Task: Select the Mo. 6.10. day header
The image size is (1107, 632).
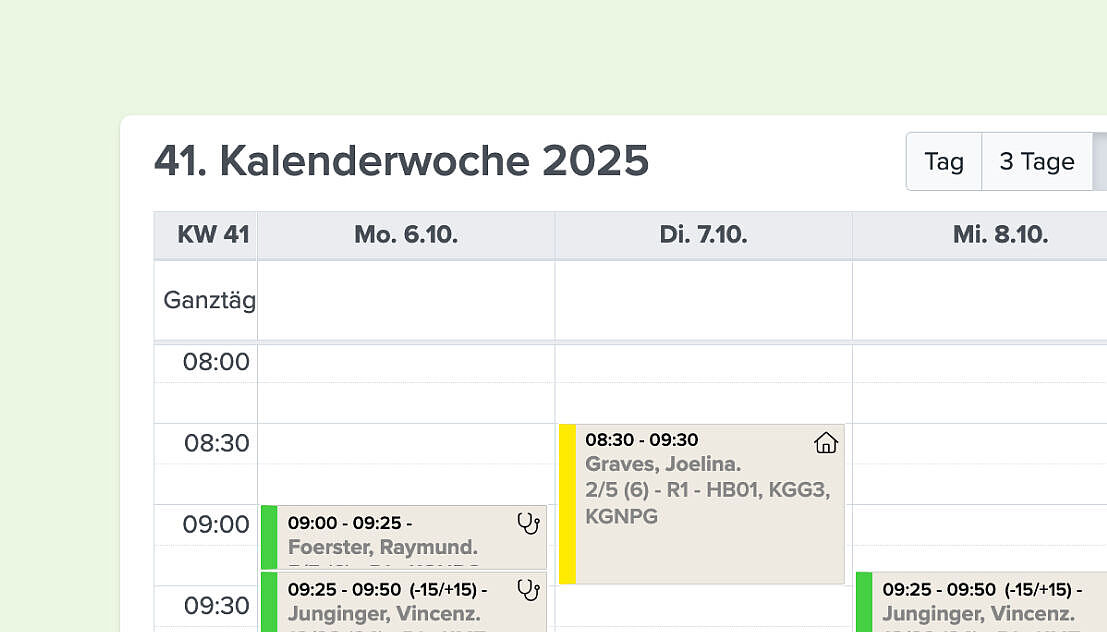Action: (x=406, y=235)
